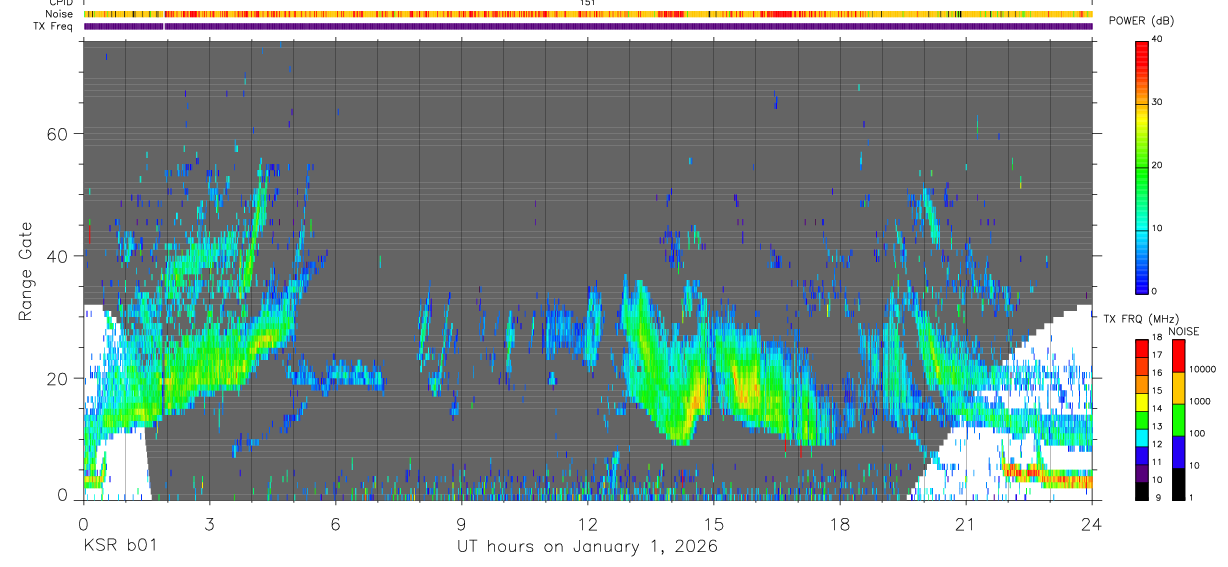
Task: Click the 100 tick on NOISE legend
Action: [1196, 434]
